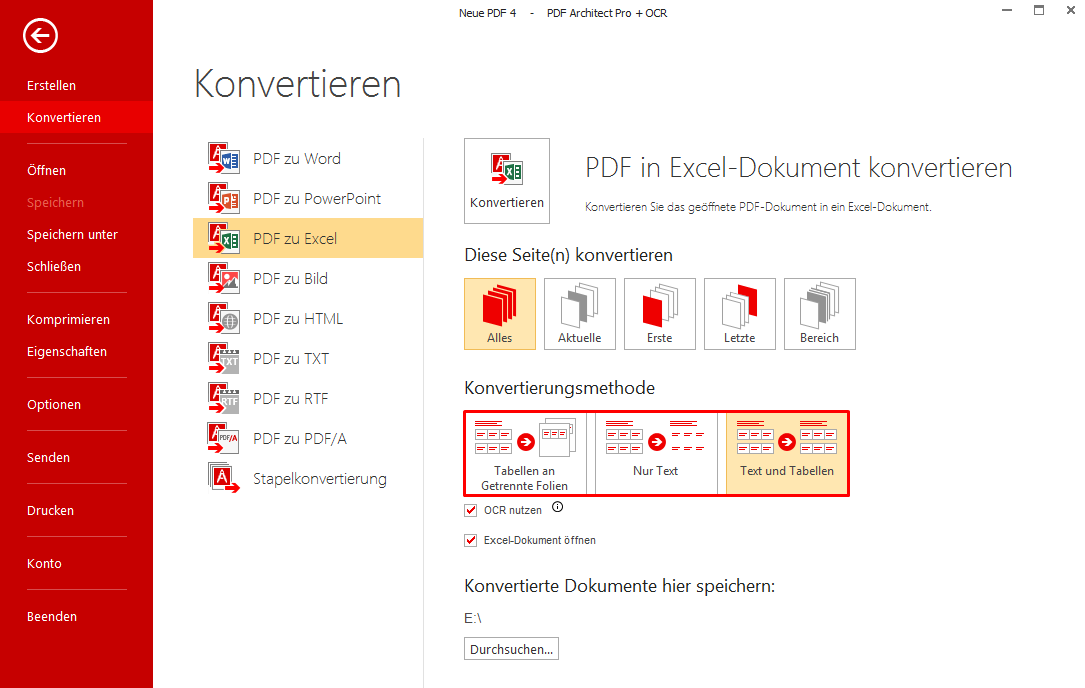
Task: Click the large Konvertieren Excel button
Action: [x=507, y=181]
